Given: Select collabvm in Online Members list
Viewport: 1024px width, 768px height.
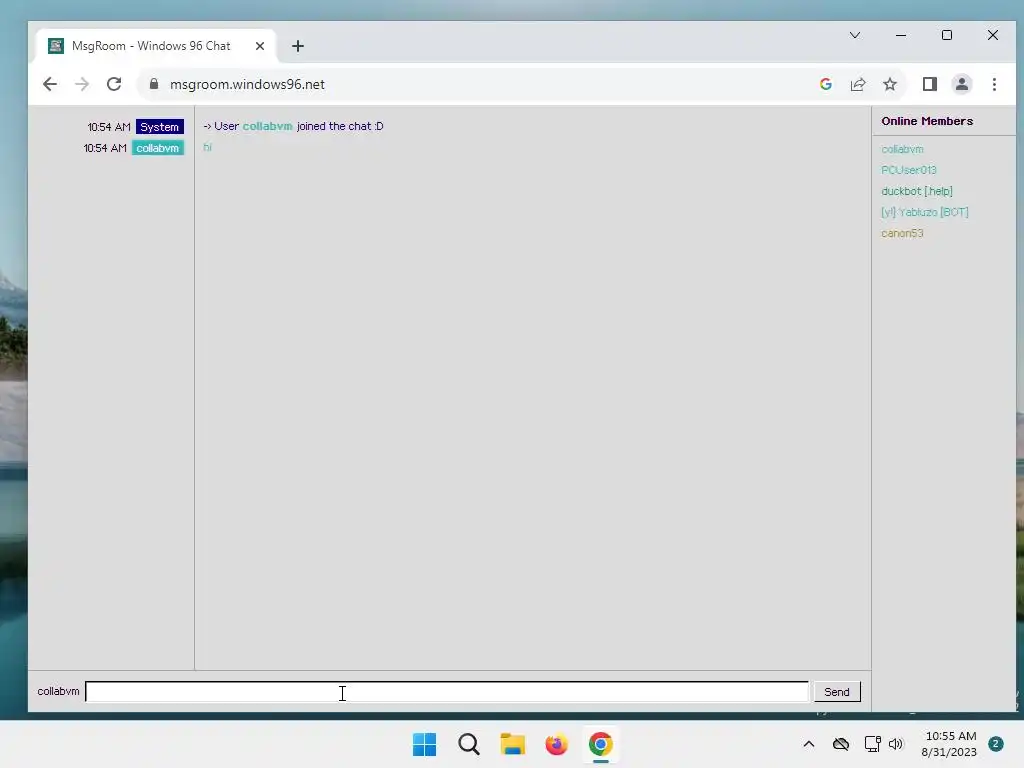Looking at the screenshot, I should pos(902,149).
